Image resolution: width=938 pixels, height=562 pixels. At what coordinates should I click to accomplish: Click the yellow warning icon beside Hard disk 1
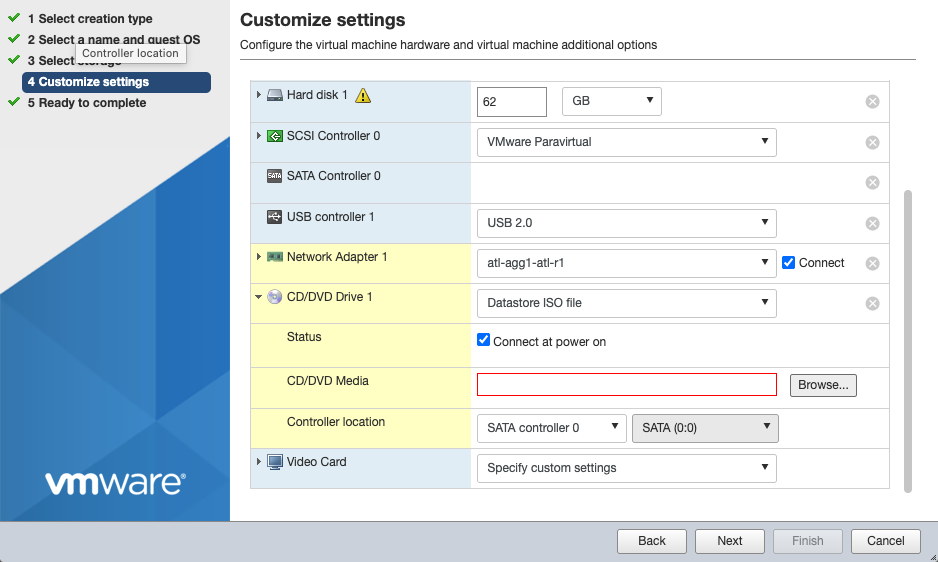pos(363,95)
